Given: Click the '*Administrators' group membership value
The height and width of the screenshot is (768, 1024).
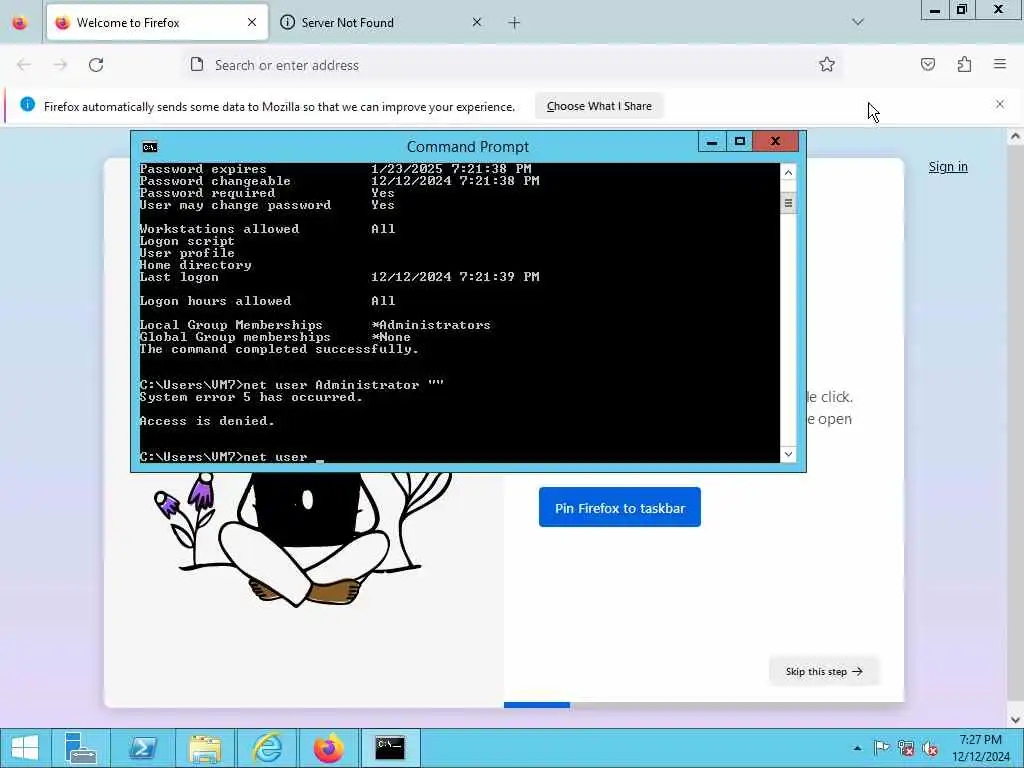Looking at the screenshot, I should 431,325.
